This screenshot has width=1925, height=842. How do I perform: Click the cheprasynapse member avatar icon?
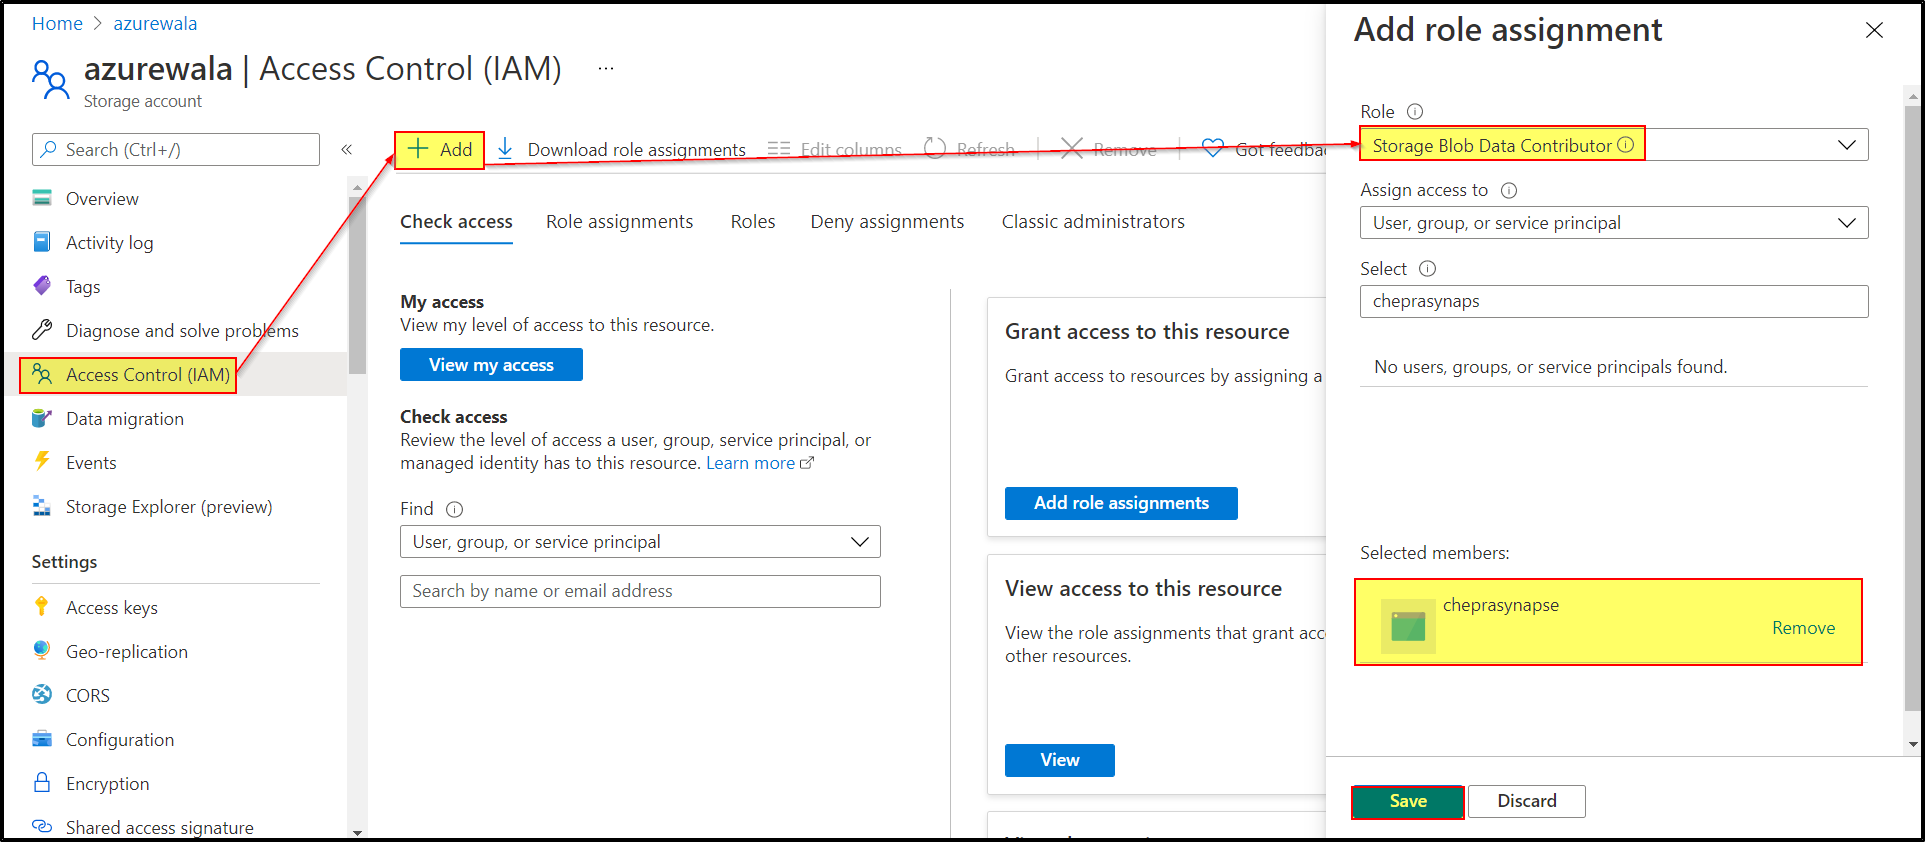1408,627
